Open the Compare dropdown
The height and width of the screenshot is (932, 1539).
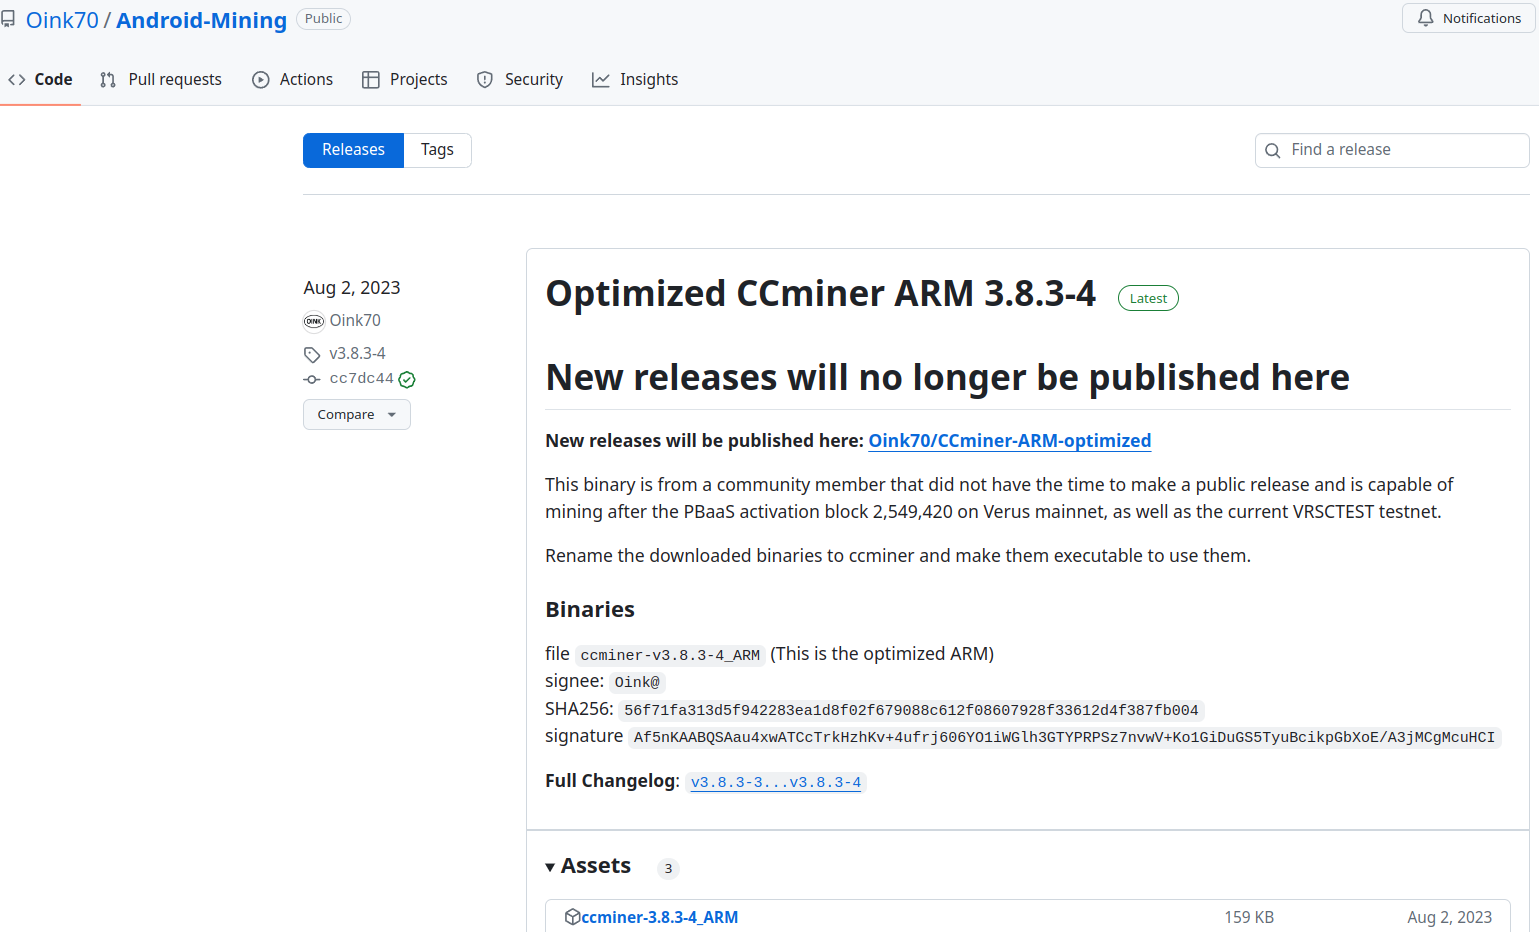[357, 415]
